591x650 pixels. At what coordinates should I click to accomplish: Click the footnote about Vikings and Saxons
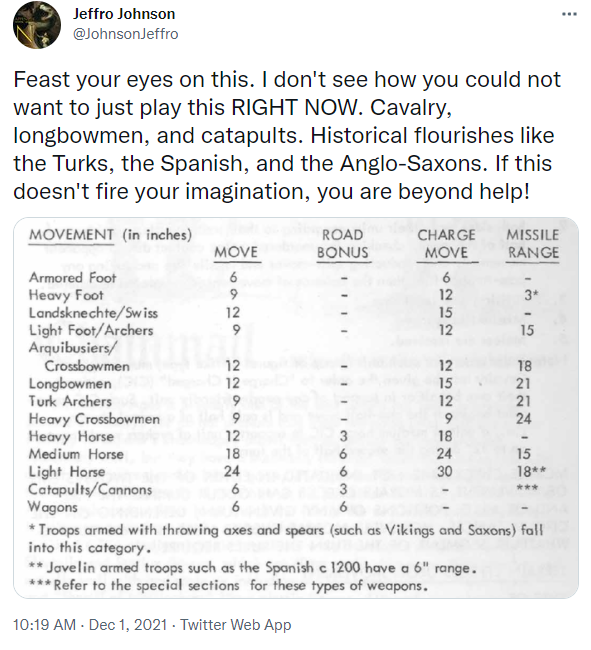[286, 538]
